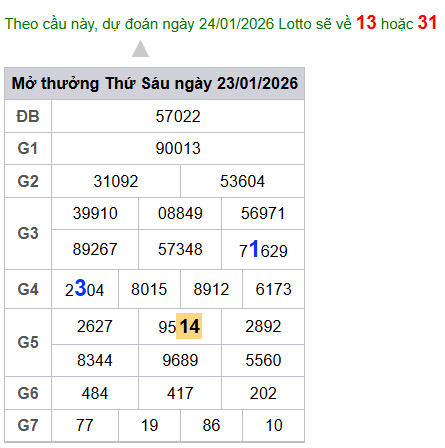Select the G3 number 71629 with blue digit
The image size is (445, 448).
263,249
